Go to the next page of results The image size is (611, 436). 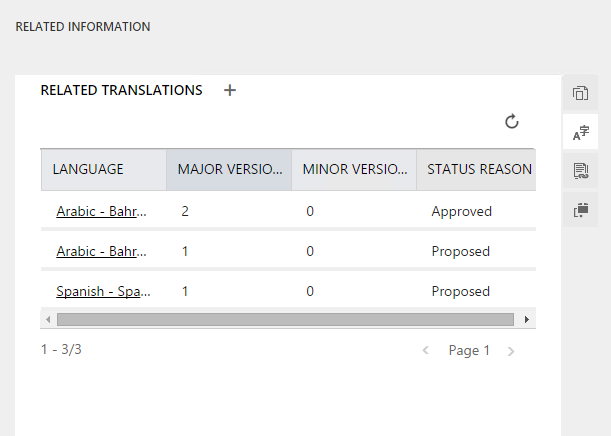click(x=511, y=351)
